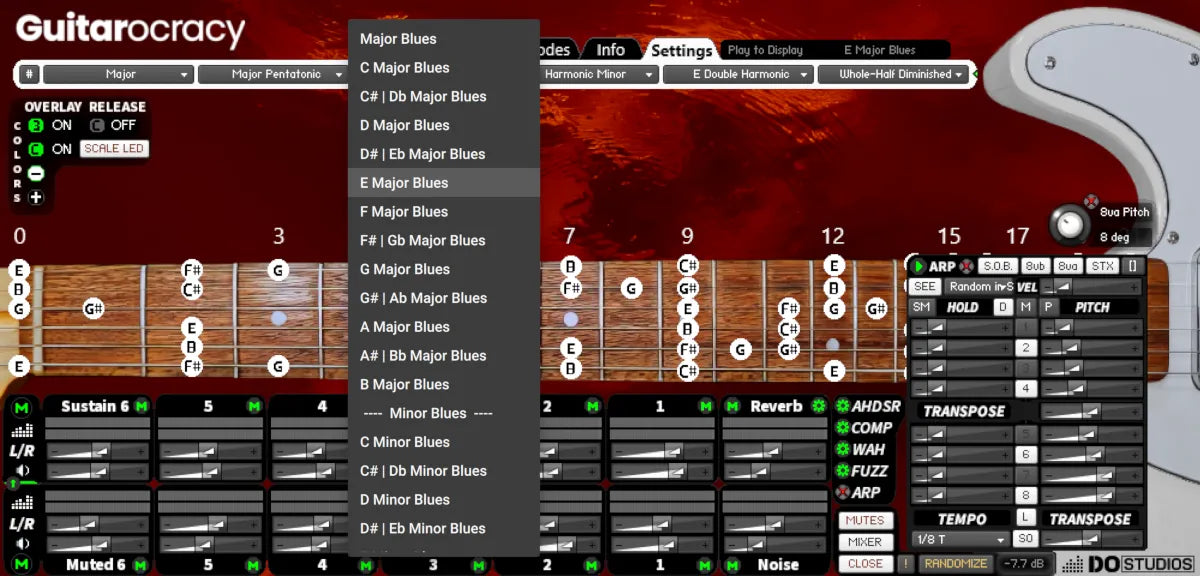
Task: Select 'A Major Blues' from list
Action: 444,327
